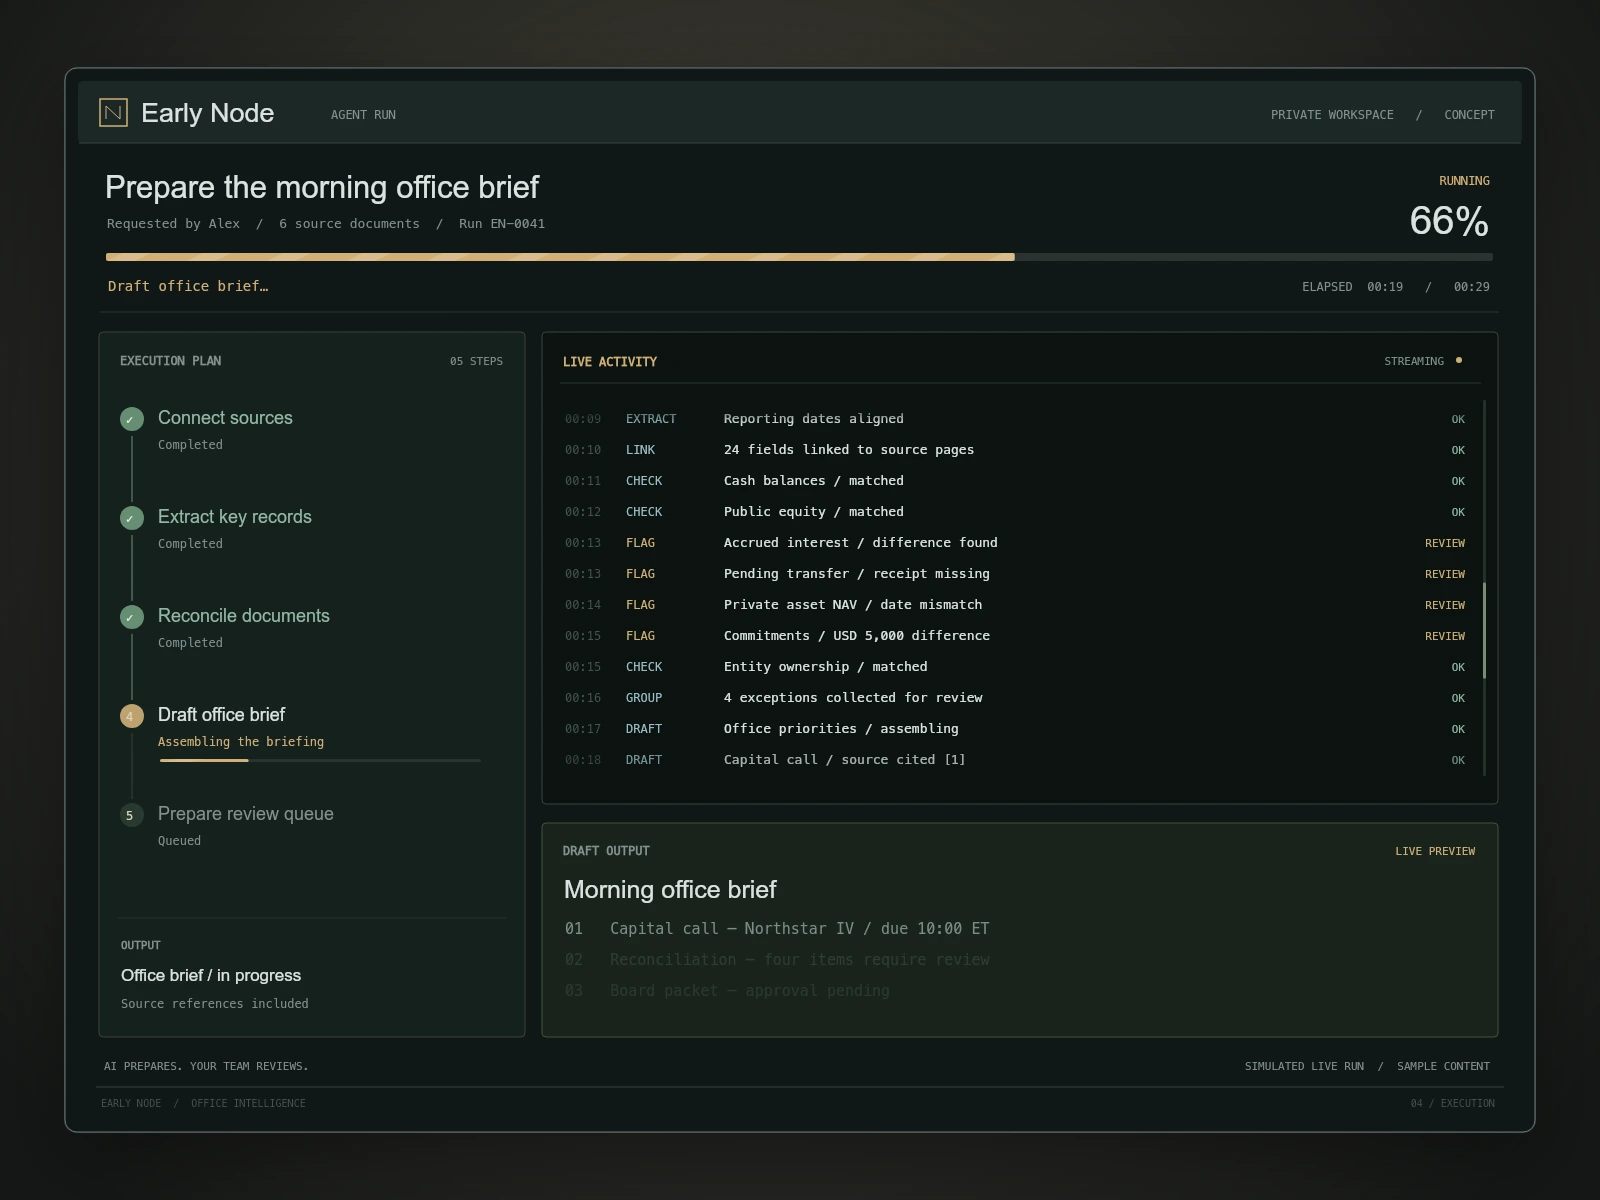Click the Morning office brief draft heading
Viewport: 1600px width, 1200px height.
click(670, 890)
